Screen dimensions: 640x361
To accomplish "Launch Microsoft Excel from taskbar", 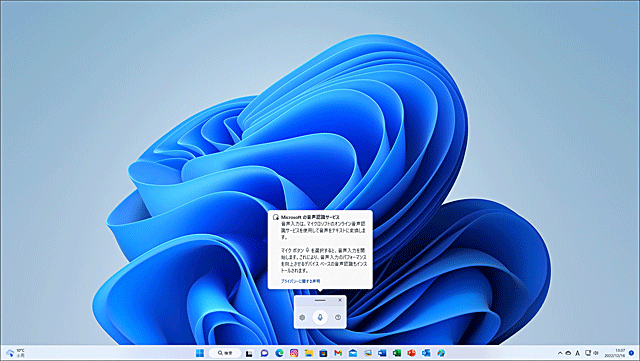I will point(397,353).
